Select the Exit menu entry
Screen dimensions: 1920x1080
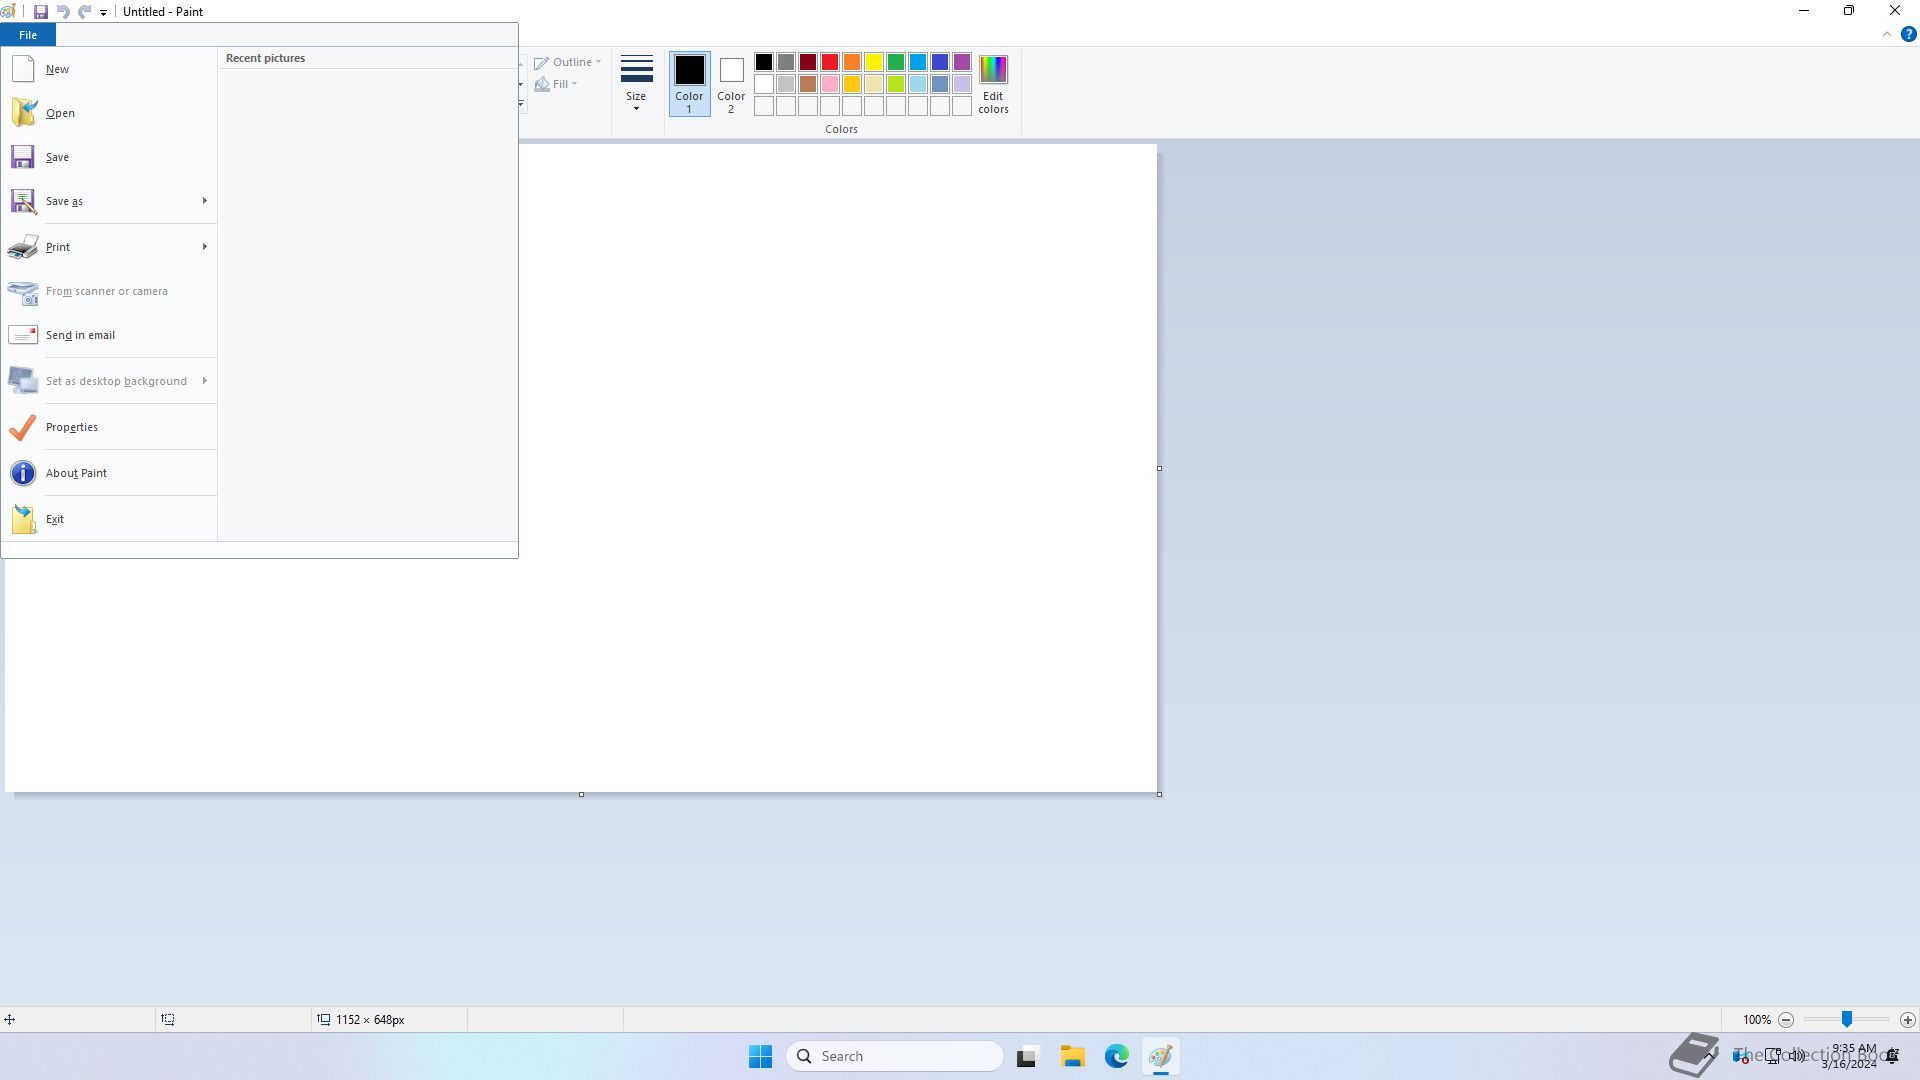[x=55, y=519]
